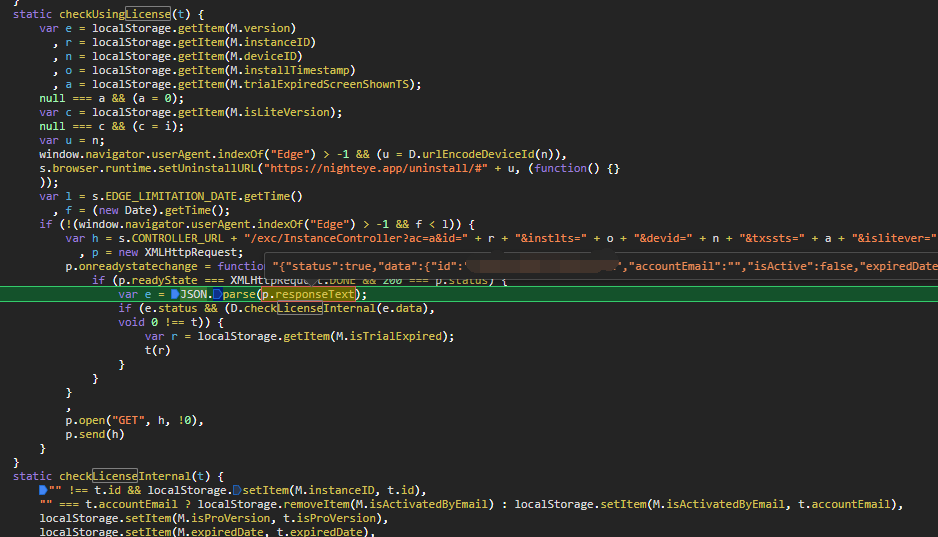Click the breakpoint marker before "" !== t.id
Image resolution: width=938 pixels, height=537 pixels.
coord(43,490)
